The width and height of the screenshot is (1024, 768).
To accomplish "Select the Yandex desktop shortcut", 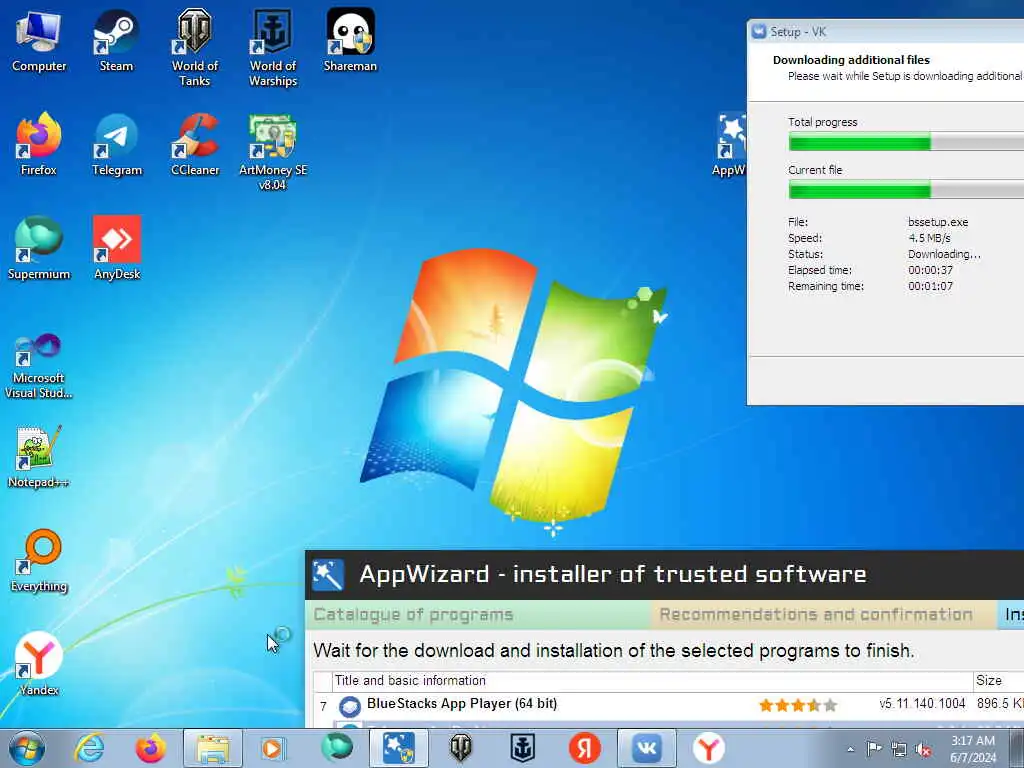I will [x=39, y=664].
